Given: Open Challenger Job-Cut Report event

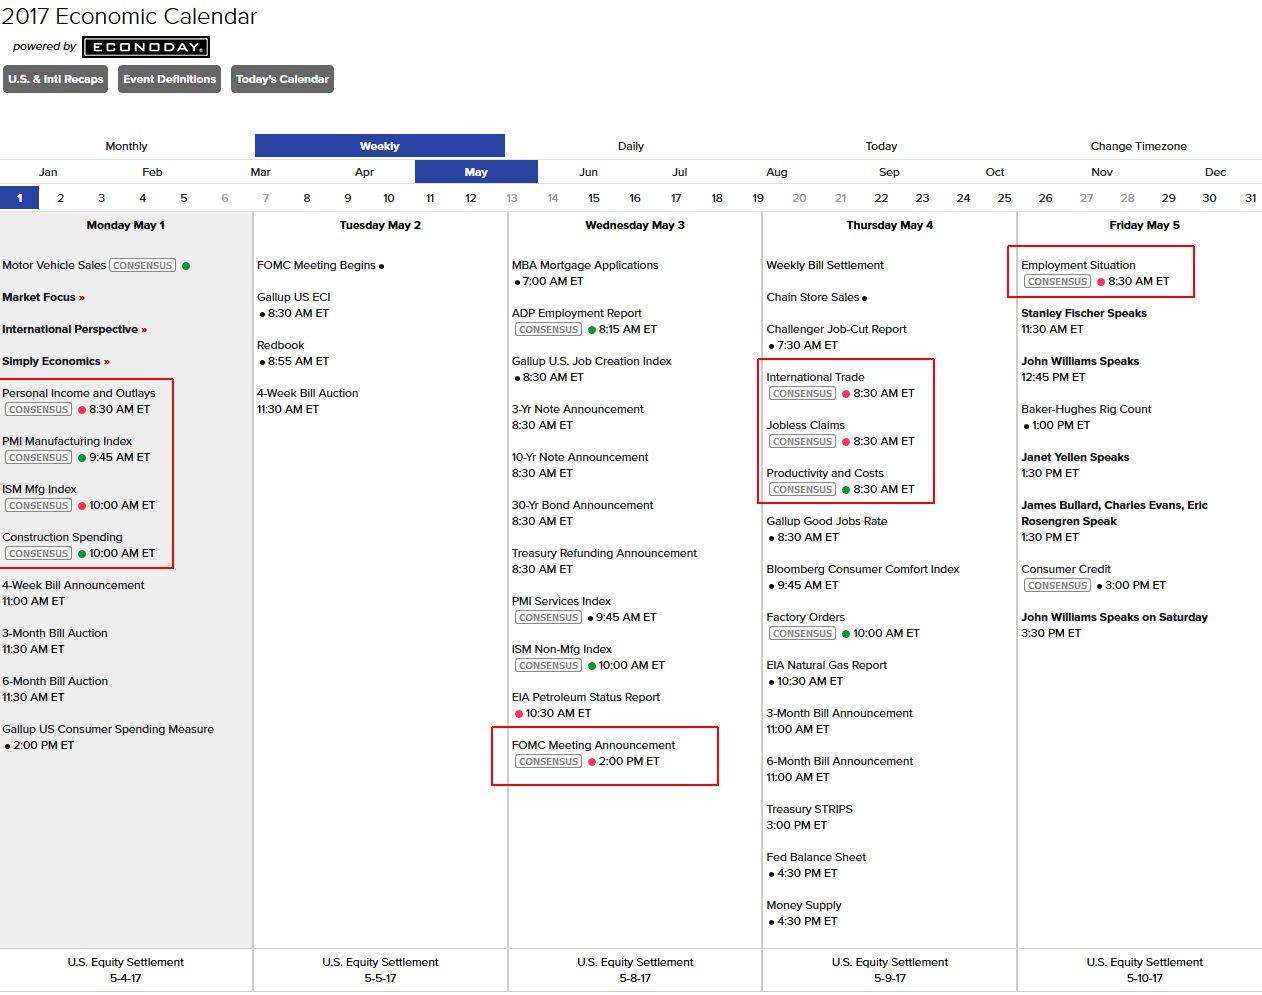Looking at the screenshot, I should 836,329.
